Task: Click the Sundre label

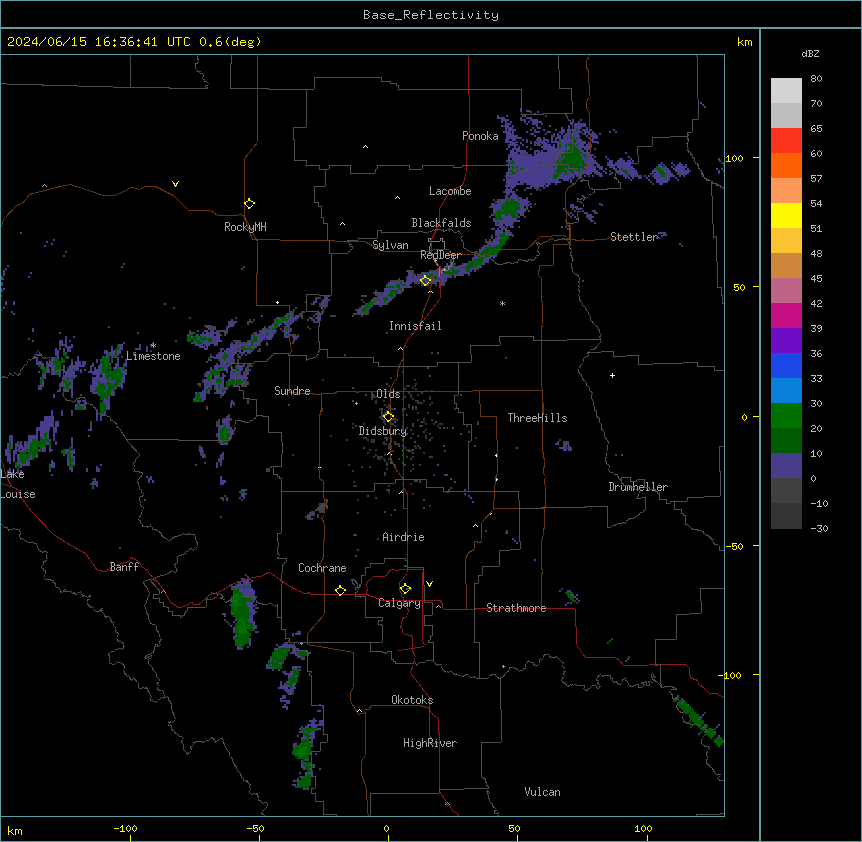Action: click(x=292, y=391)
